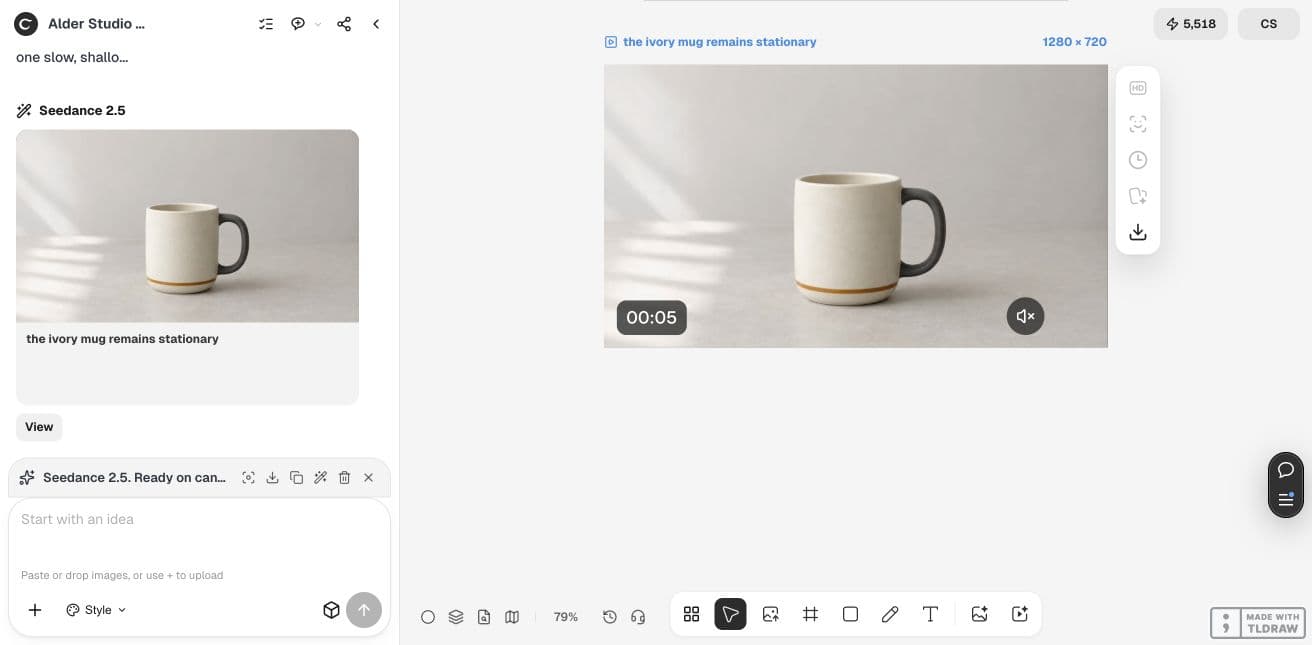
Task: Collapse the sidebar with the left chevron
Action: [376, 24]
